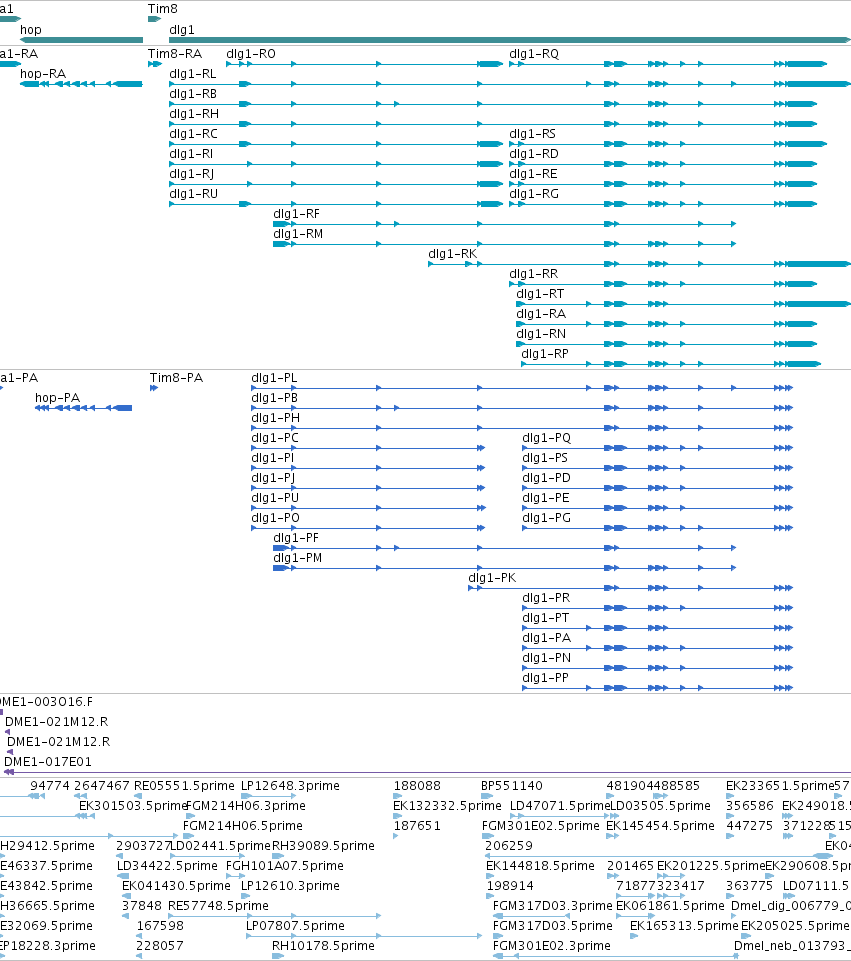Open the hop-RA transcript label
851x961 pixels.
(x=43, y=74)
